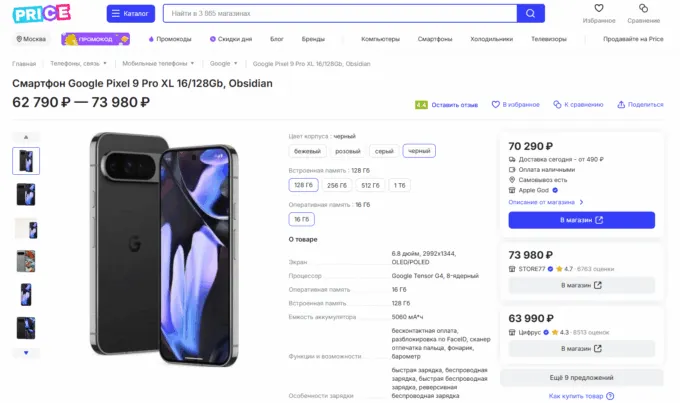Screen dimensions: 680x403
Task: Select 256 ГБ storage option
Action: tap(338, 185)
